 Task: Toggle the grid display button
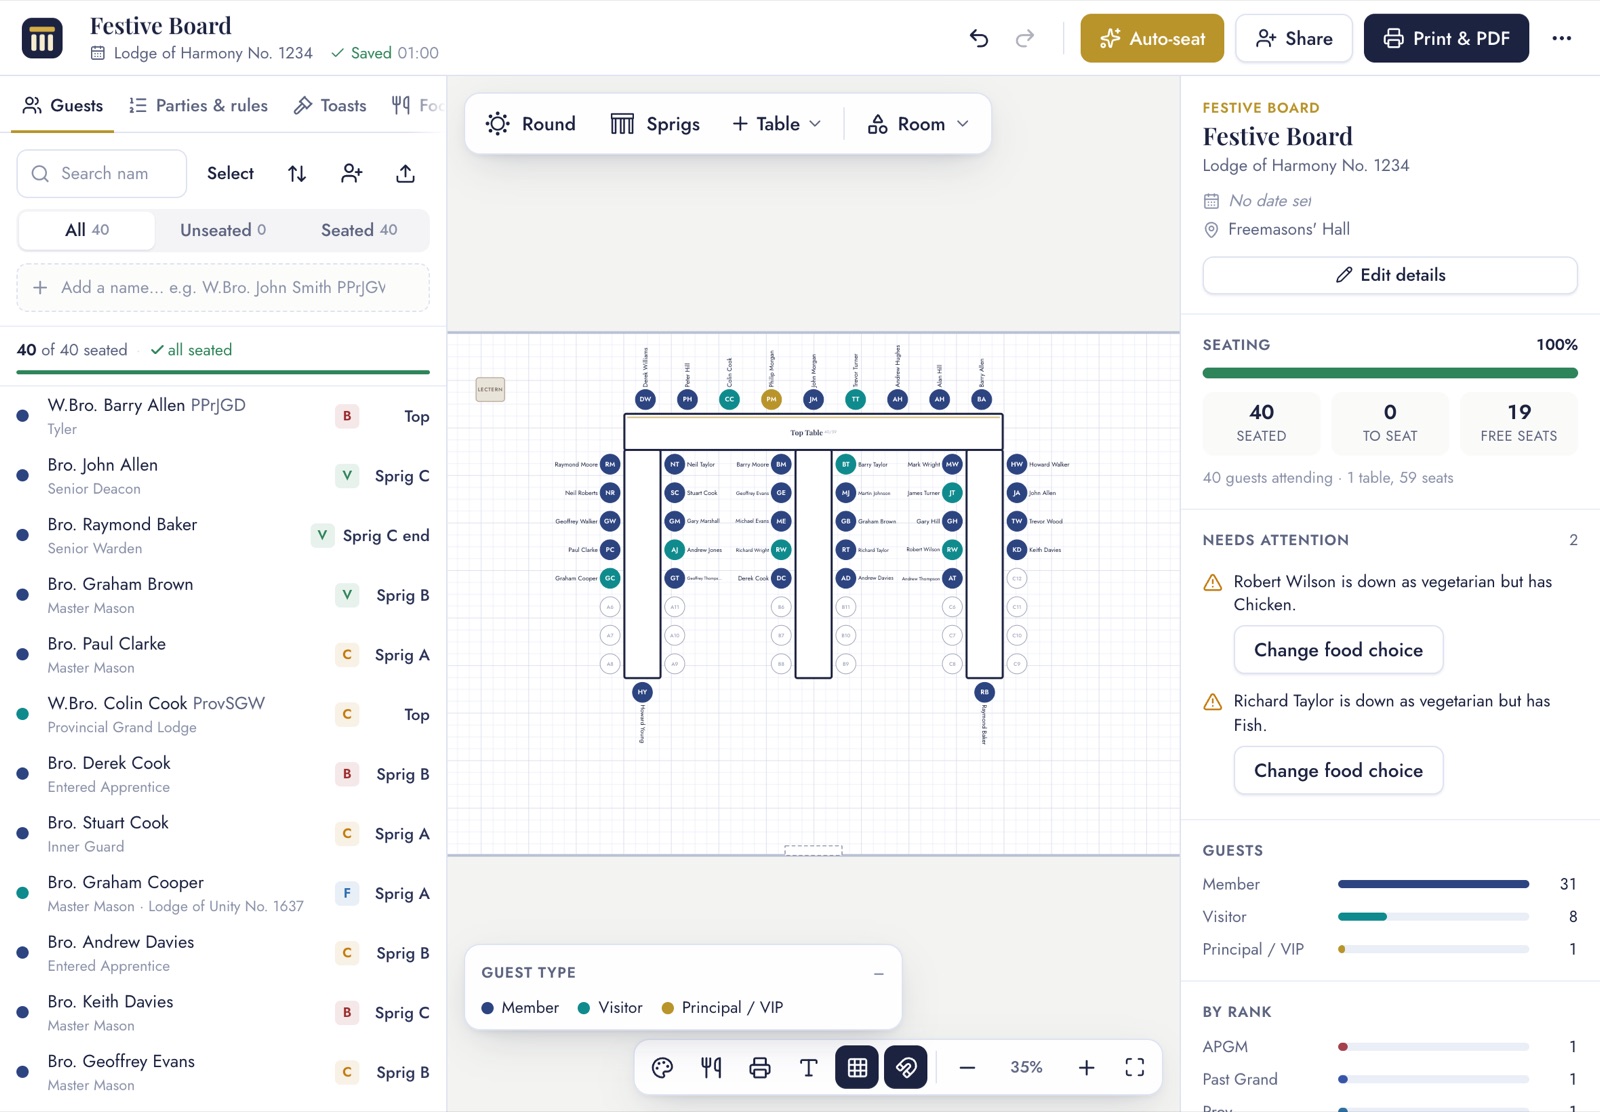click(x=857, y=1067)
